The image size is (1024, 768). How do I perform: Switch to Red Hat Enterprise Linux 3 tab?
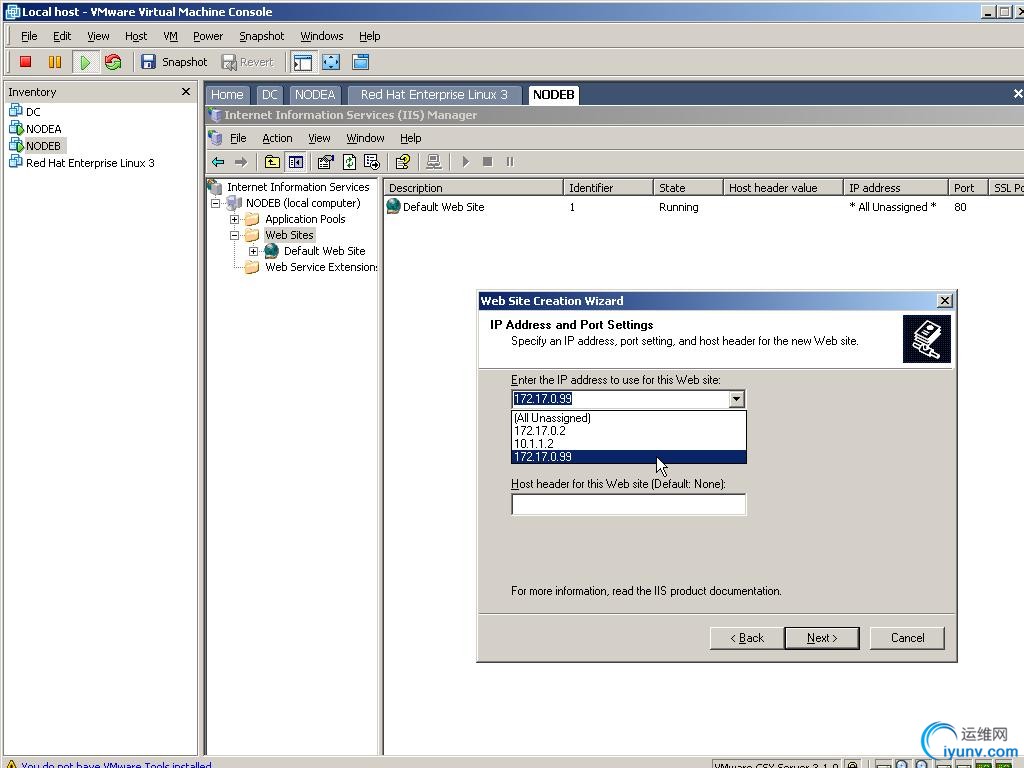click(x=434, y=95)
